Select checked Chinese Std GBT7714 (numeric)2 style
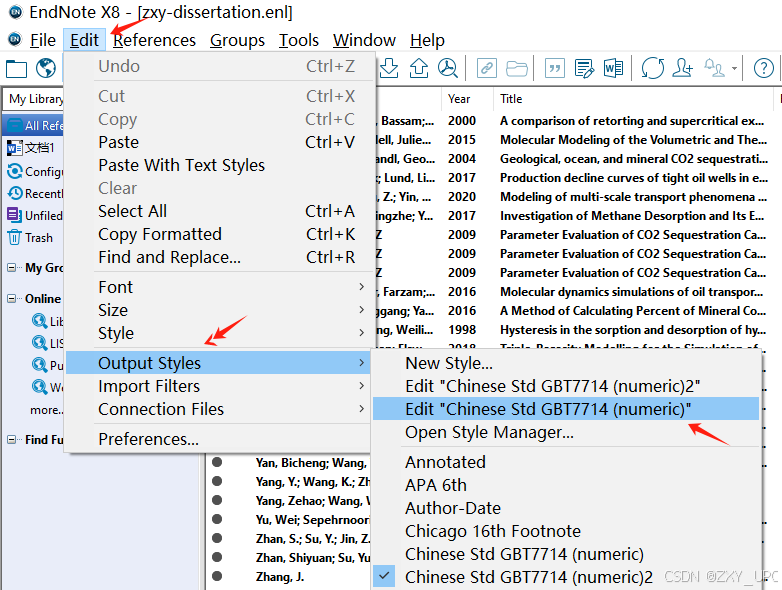Viewport: 782px width, 590px height. coord(566,577)
